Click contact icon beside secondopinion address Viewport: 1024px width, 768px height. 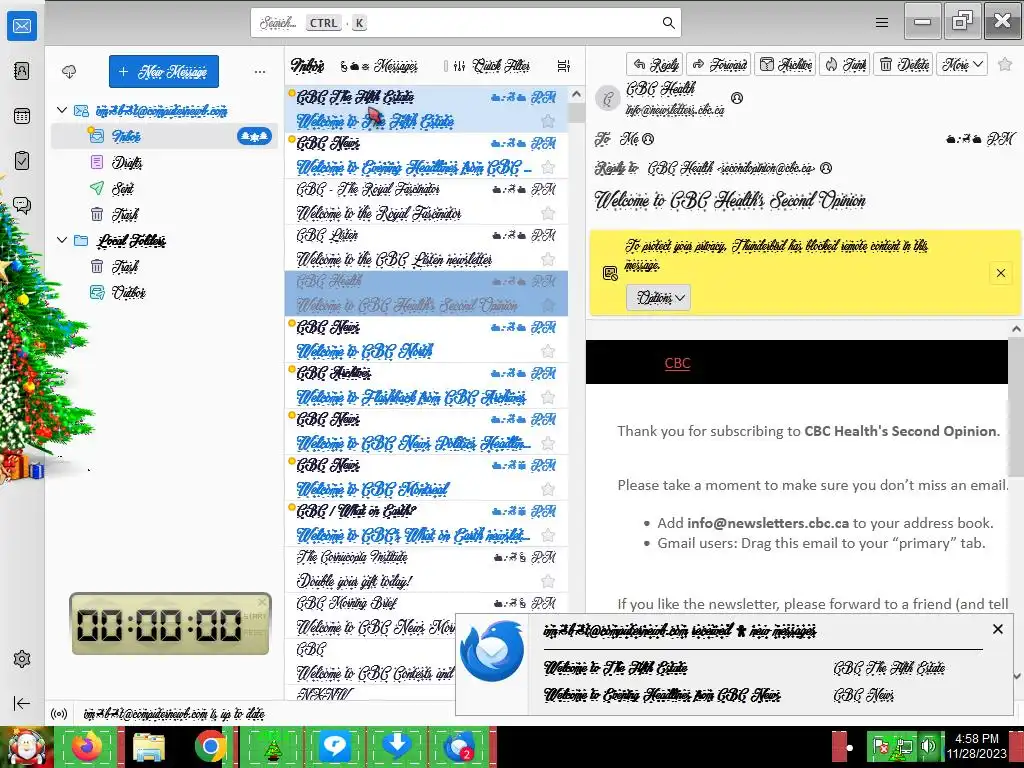point(825,168)
